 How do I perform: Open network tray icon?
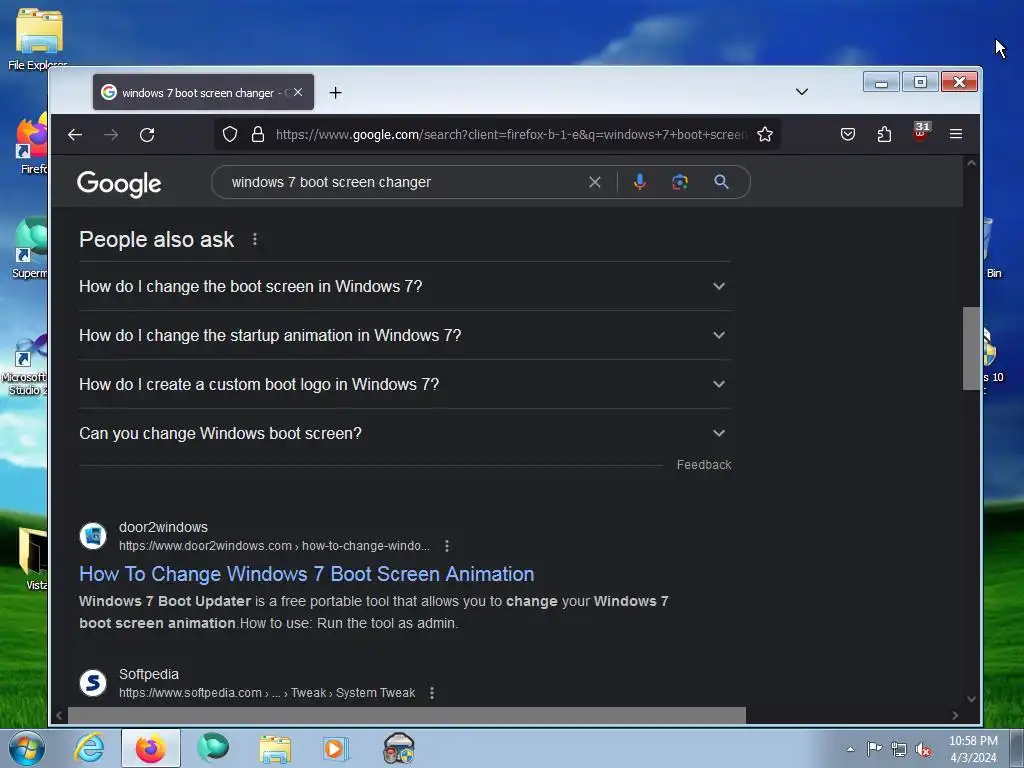coord(899,749)
